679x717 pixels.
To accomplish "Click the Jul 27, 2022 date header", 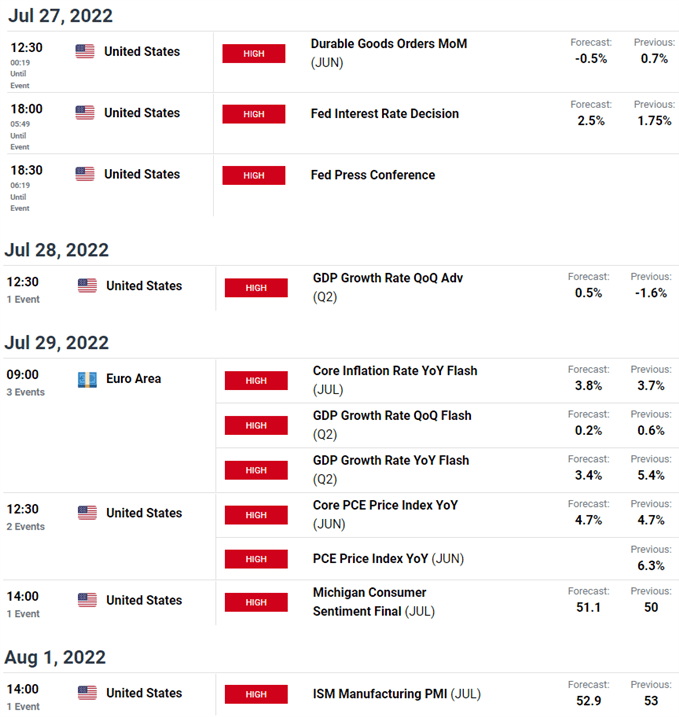I will [x=58, y=16].
